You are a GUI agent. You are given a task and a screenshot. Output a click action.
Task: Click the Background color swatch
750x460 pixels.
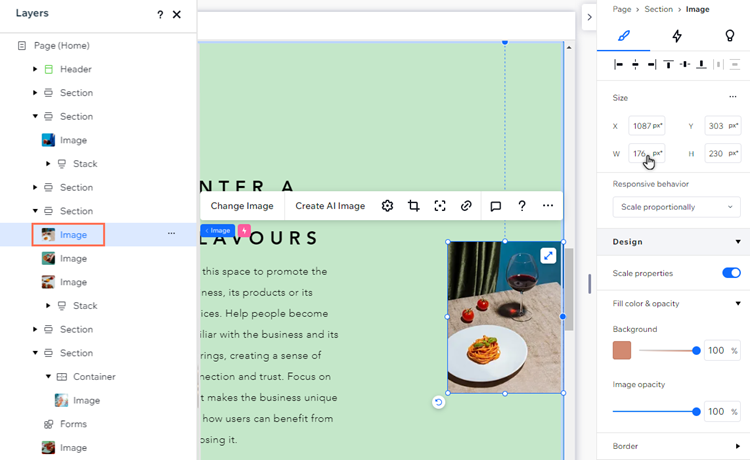pos(622,350)
